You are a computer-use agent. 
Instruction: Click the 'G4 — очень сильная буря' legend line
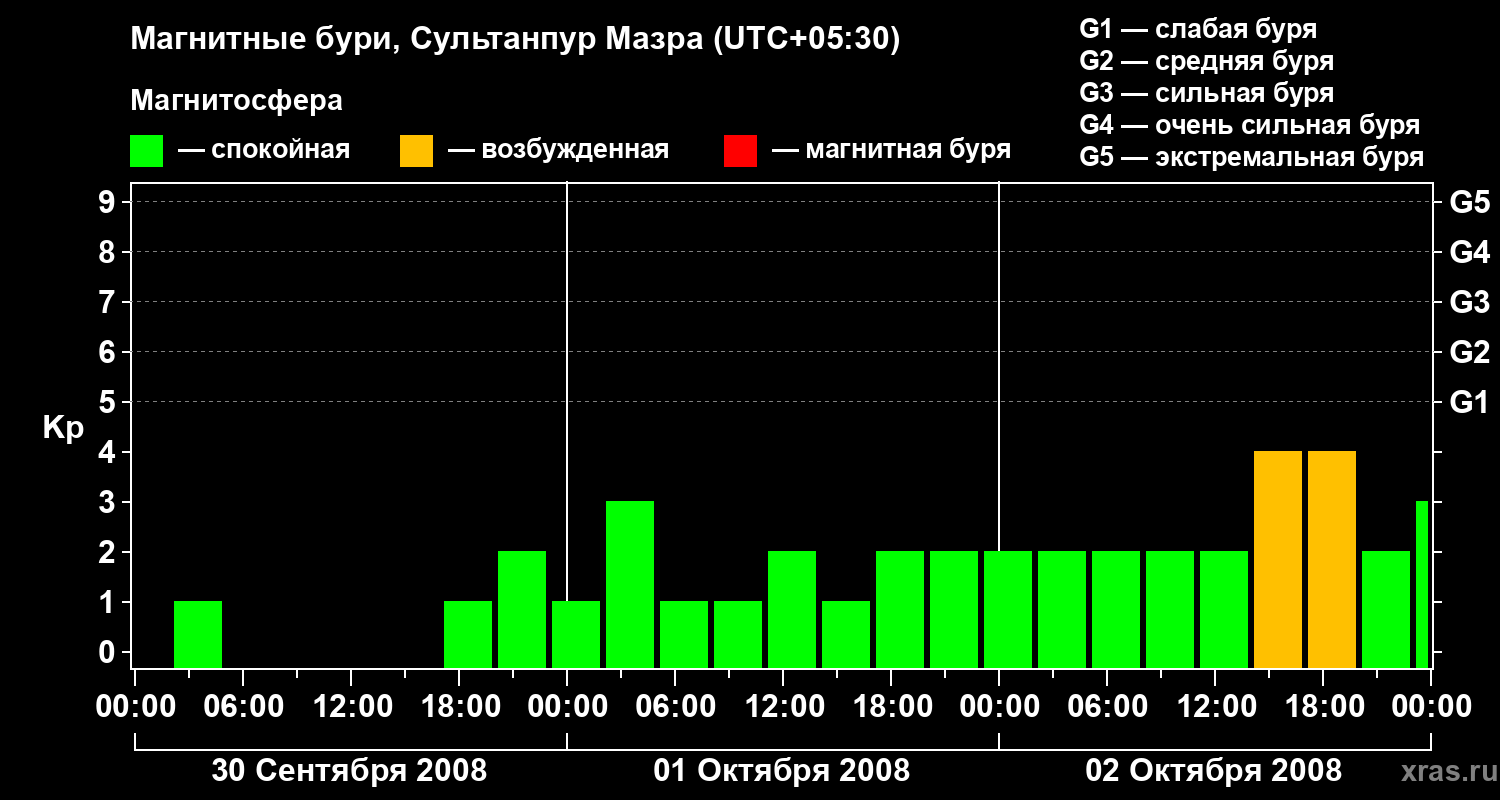tap(1250, 125)
